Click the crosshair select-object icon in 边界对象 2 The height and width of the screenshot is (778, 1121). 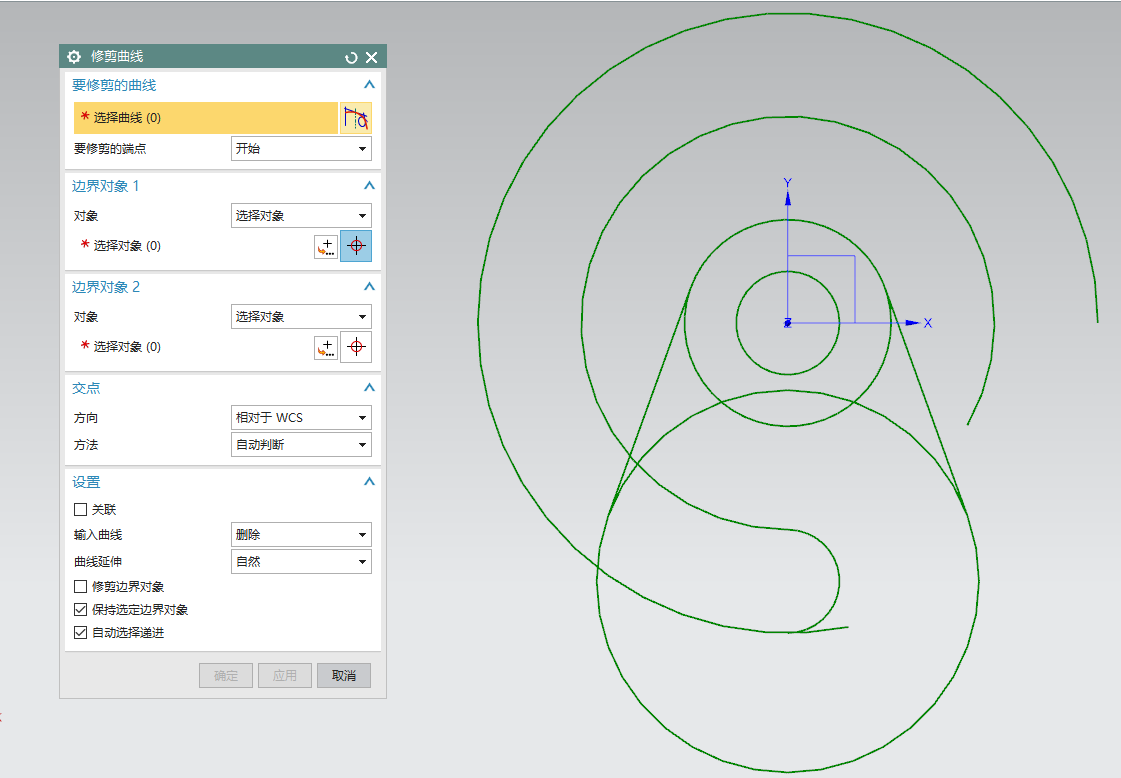click(x=356, y=347)
